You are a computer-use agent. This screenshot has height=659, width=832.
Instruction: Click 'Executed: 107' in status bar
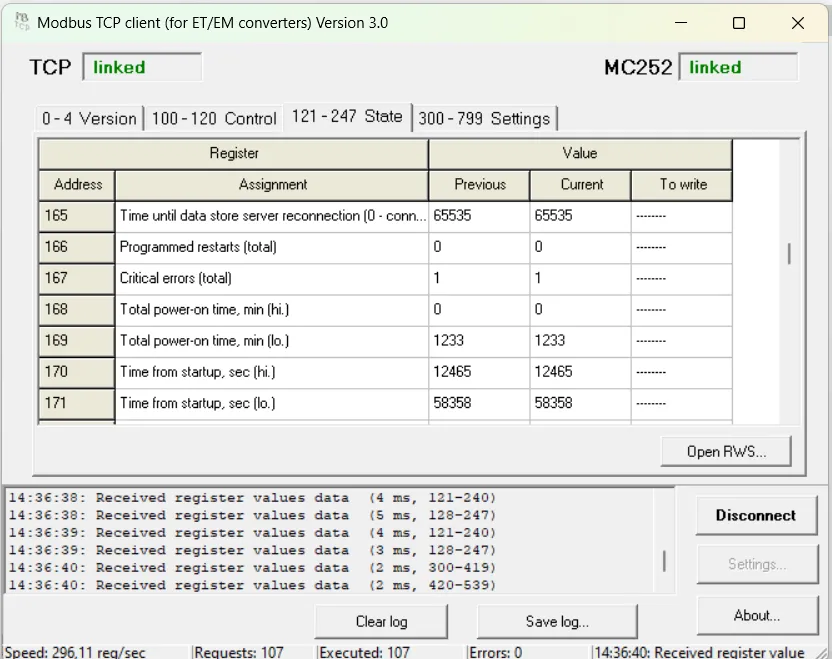click(x=365, y=652)
